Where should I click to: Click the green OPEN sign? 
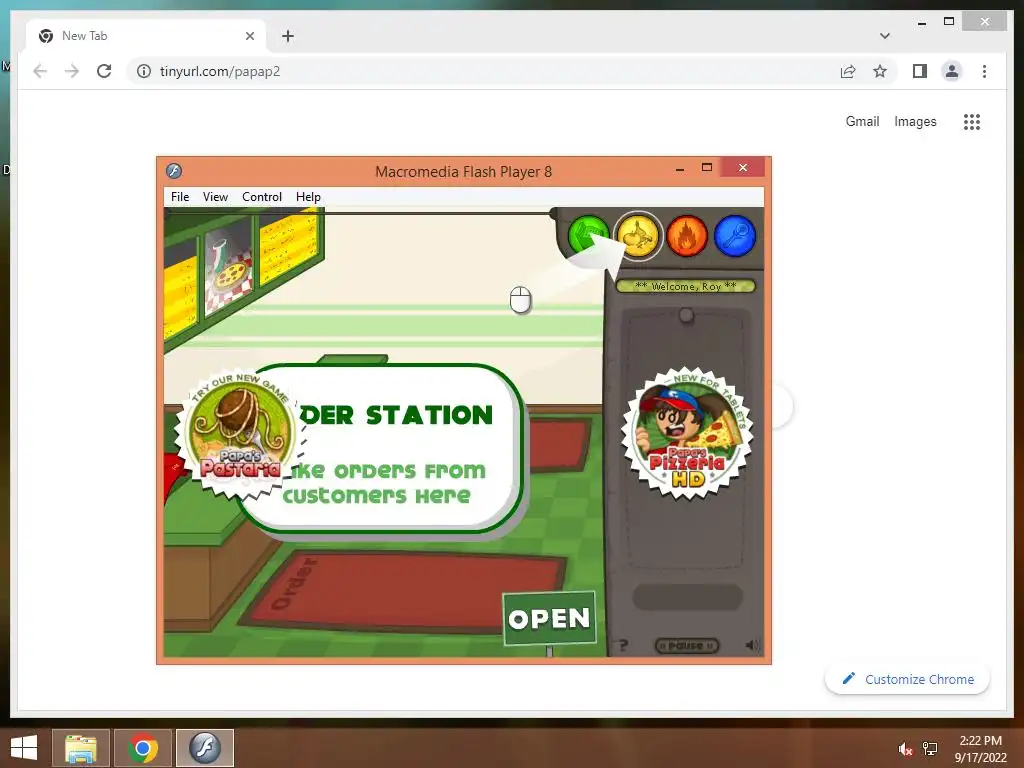tap(549, 618)
